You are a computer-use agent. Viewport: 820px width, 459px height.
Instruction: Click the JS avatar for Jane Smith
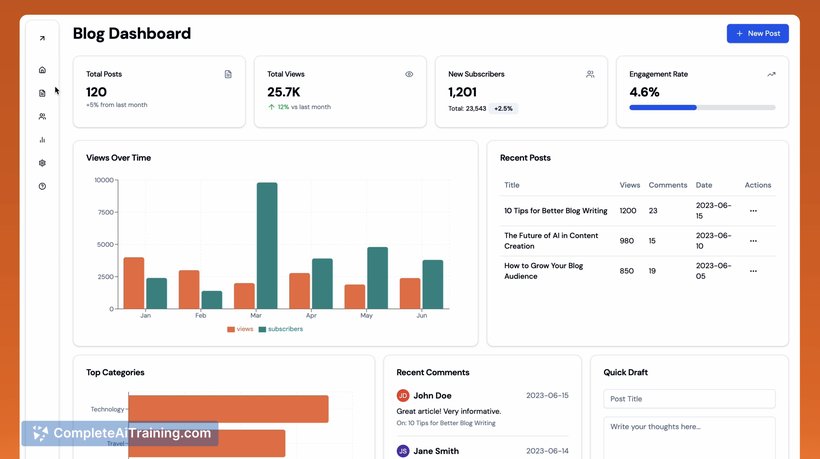tap(403, 451)
